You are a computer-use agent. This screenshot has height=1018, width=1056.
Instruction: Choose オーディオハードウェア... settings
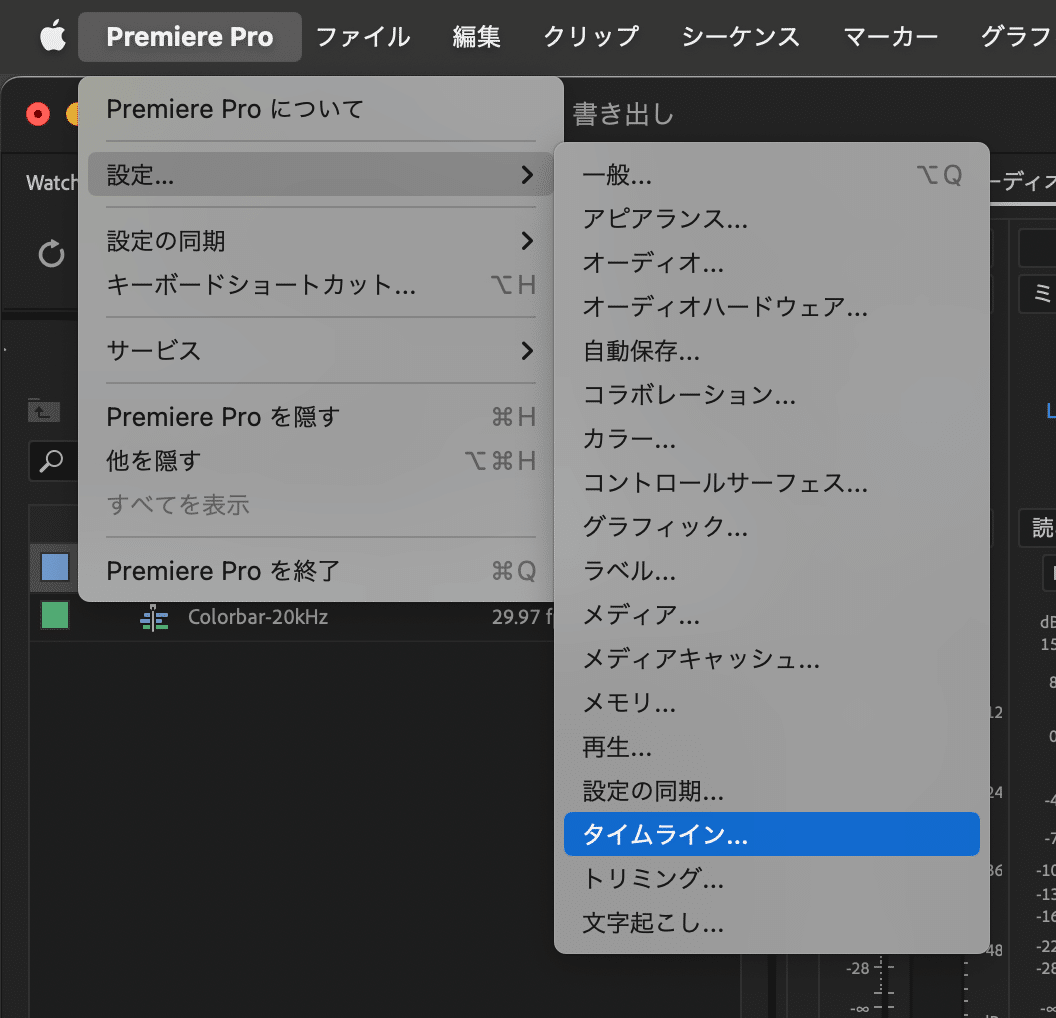725,307
